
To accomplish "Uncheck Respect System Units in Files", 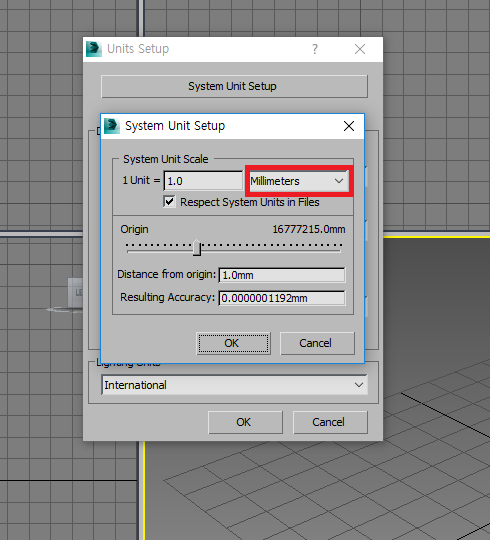I will [x=169, y=201].
